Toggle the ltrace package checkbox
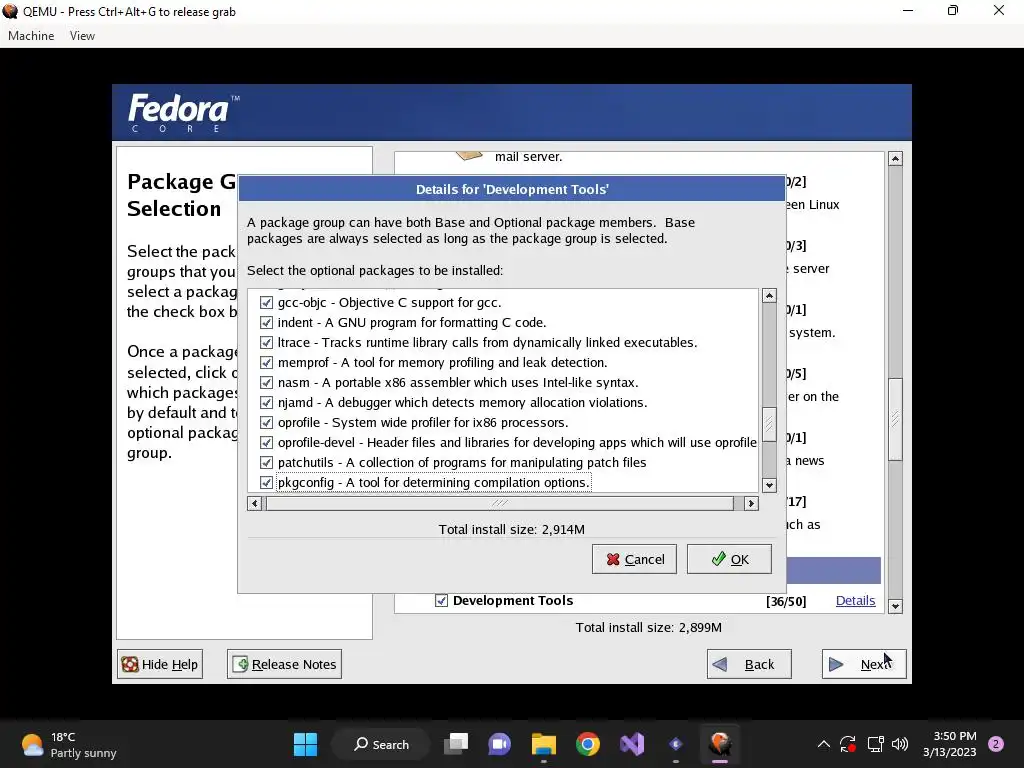Viewport: 1024px width, 768px height. (x=266, y=343)
